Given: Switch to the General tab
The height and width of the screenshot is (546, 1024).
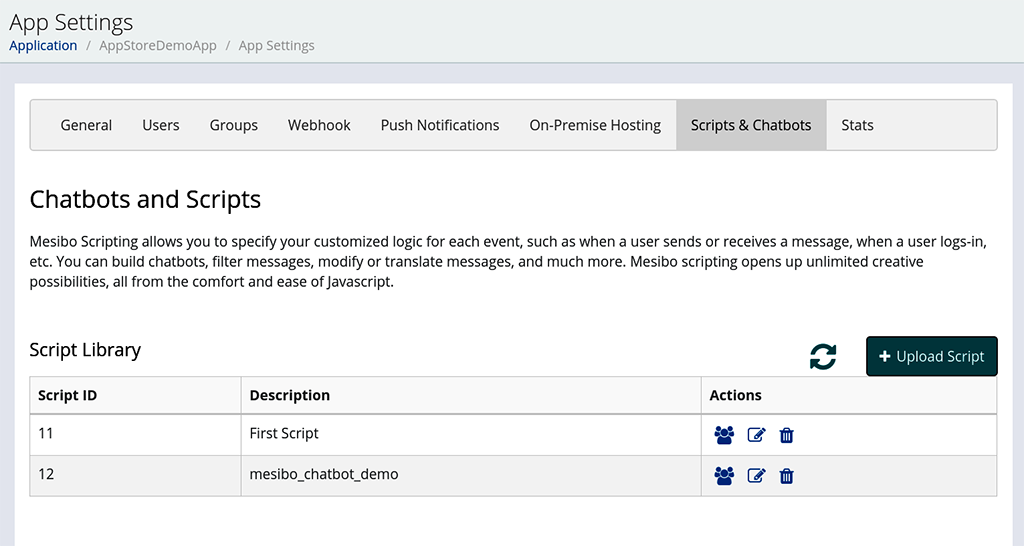Looking at the screenshot, I should click(x=86, y=125).
